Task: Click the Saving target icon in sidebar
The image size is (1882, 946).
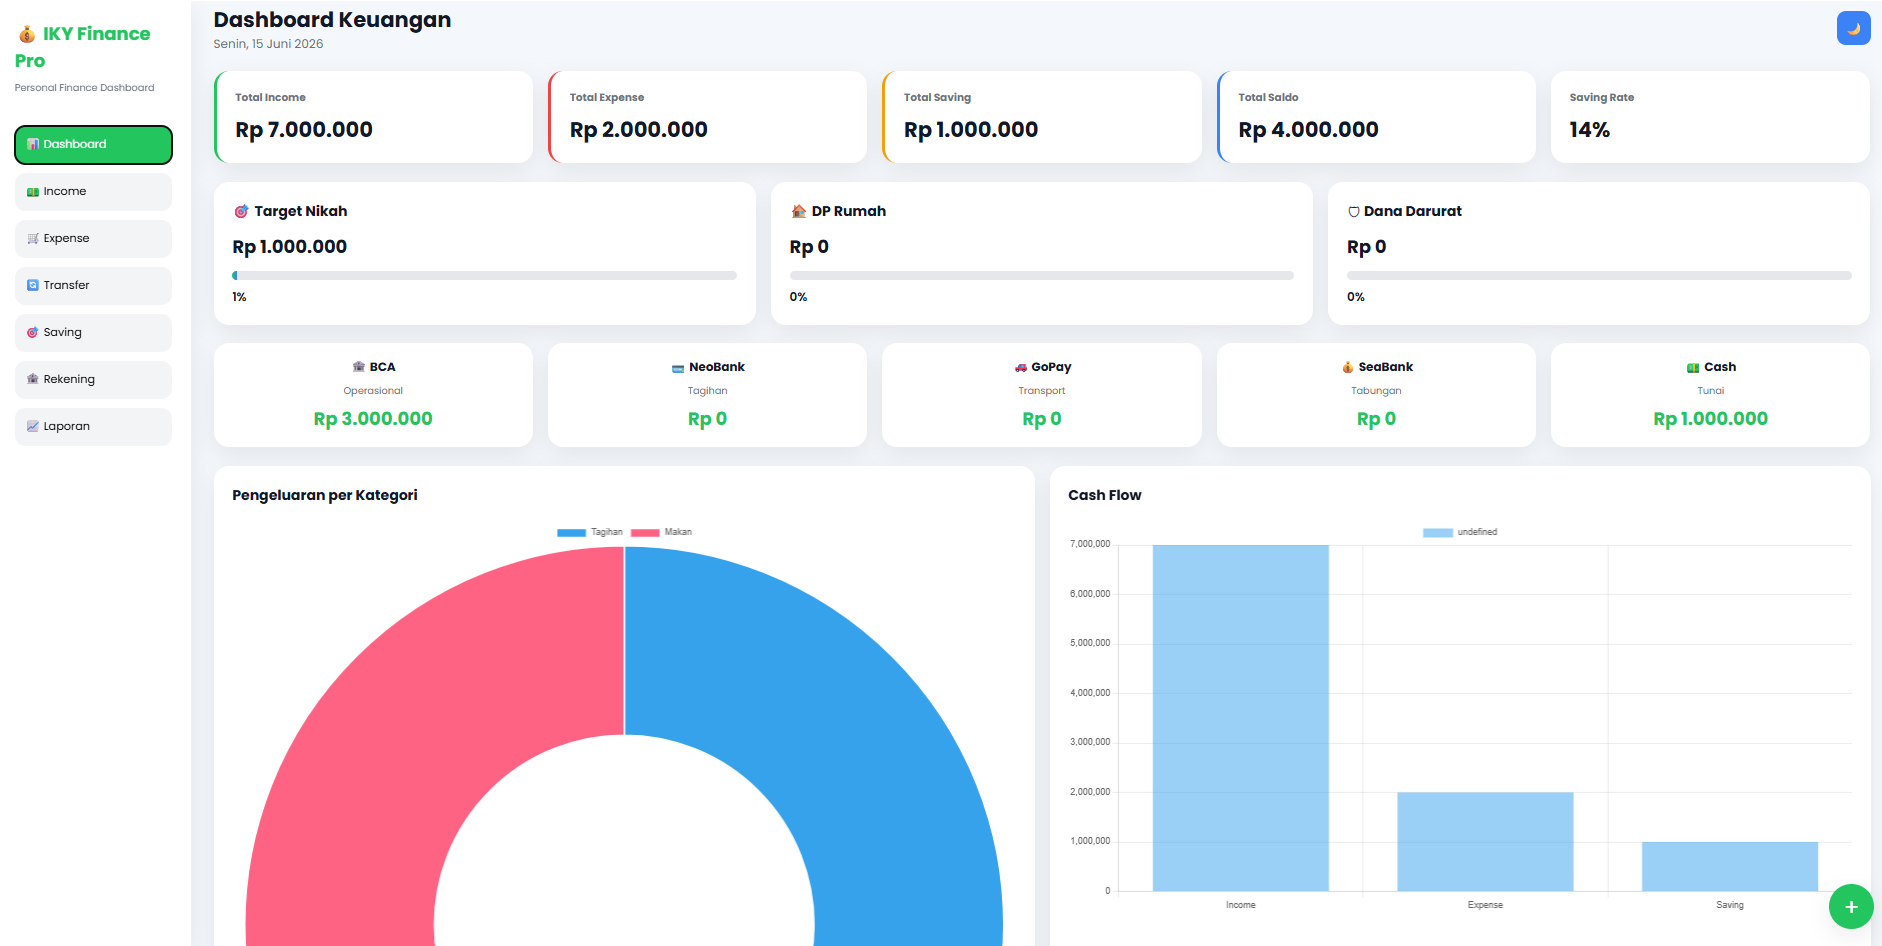Action: click(x=33, y=332)
